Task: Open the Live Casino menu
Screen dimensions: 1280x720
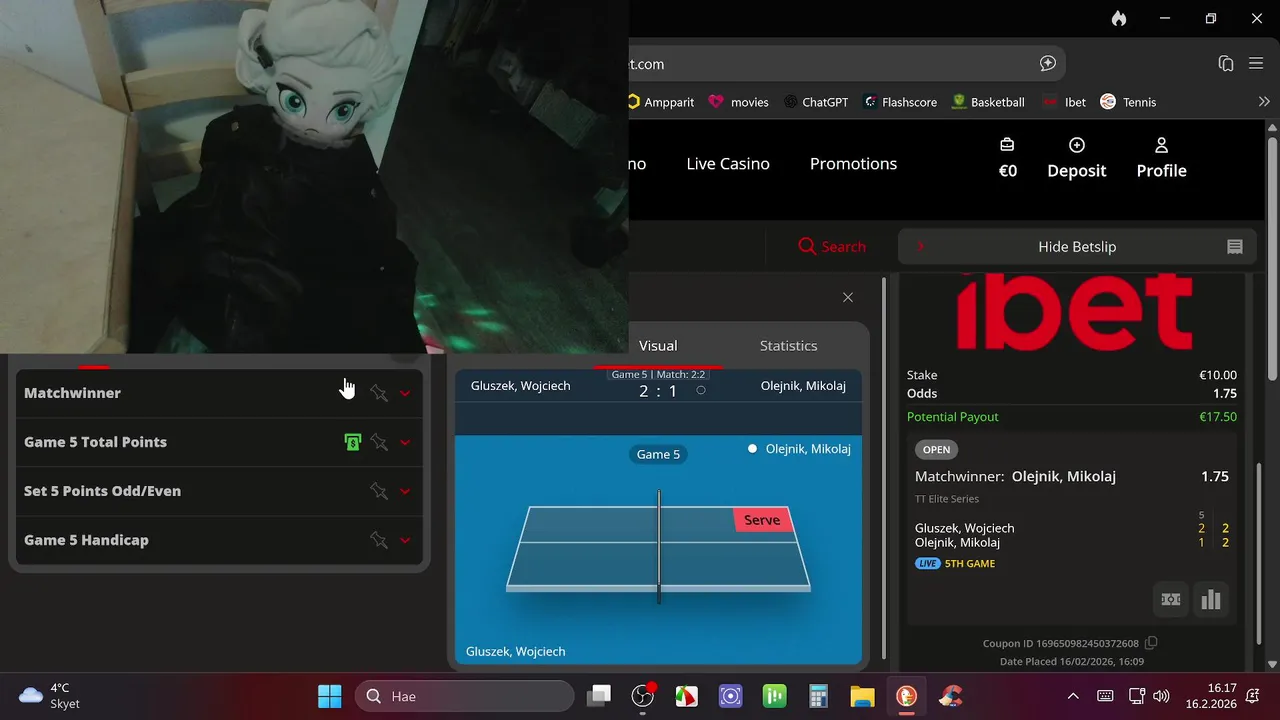Action: pos(728,164)
